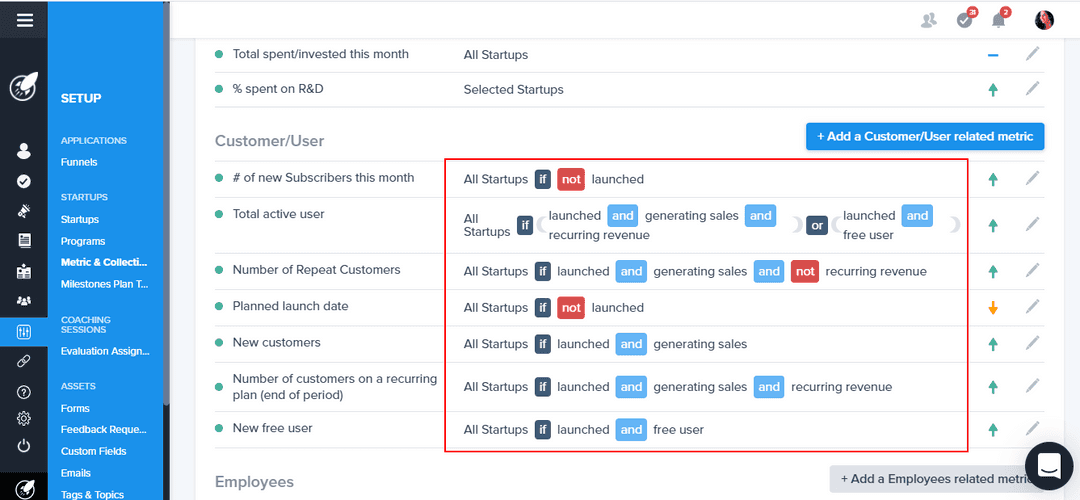Click the people icon in top header
The height and width of the screenshot is (500, 1080).
tap(929, 20)
